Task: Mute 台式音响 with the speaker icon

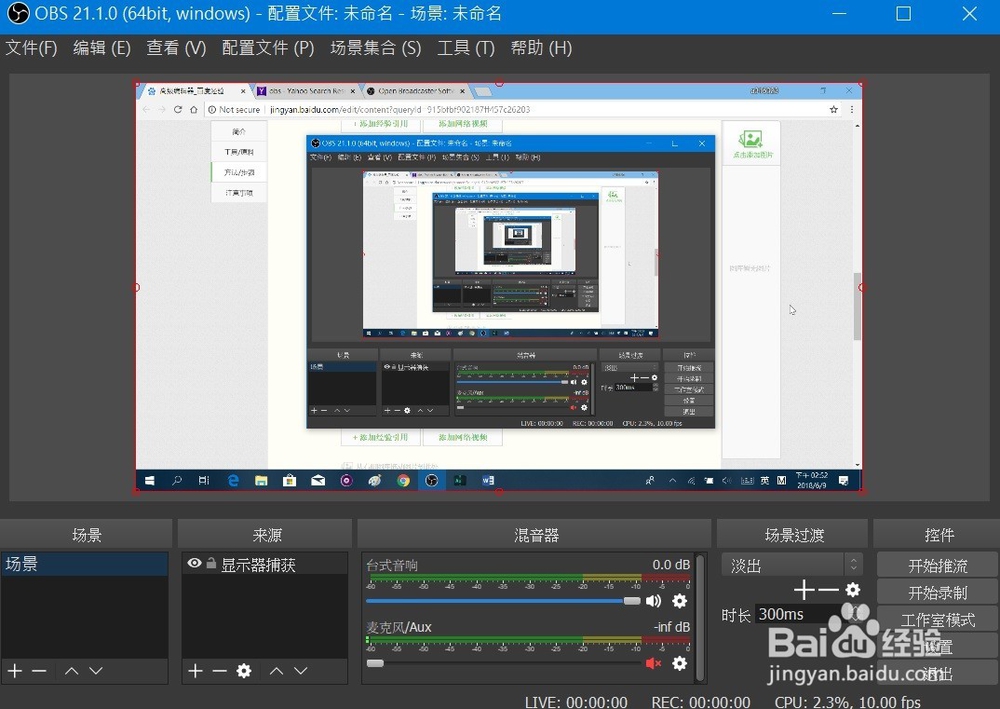Action: point(654,601)
